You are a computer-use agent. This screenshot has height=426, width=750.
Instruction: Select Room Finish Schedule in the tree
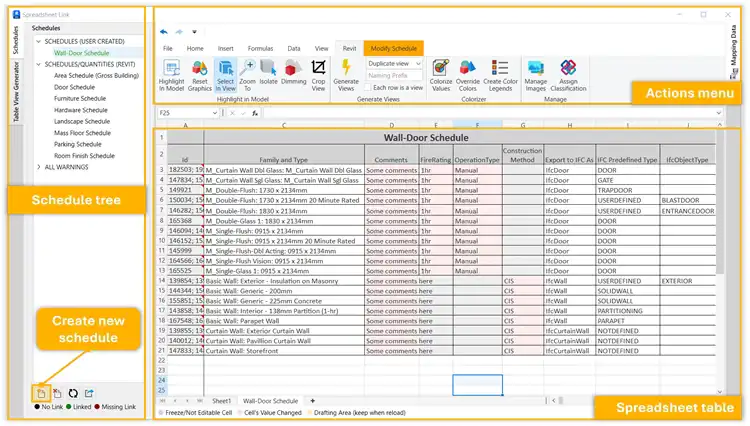click(x=84, y=156)
